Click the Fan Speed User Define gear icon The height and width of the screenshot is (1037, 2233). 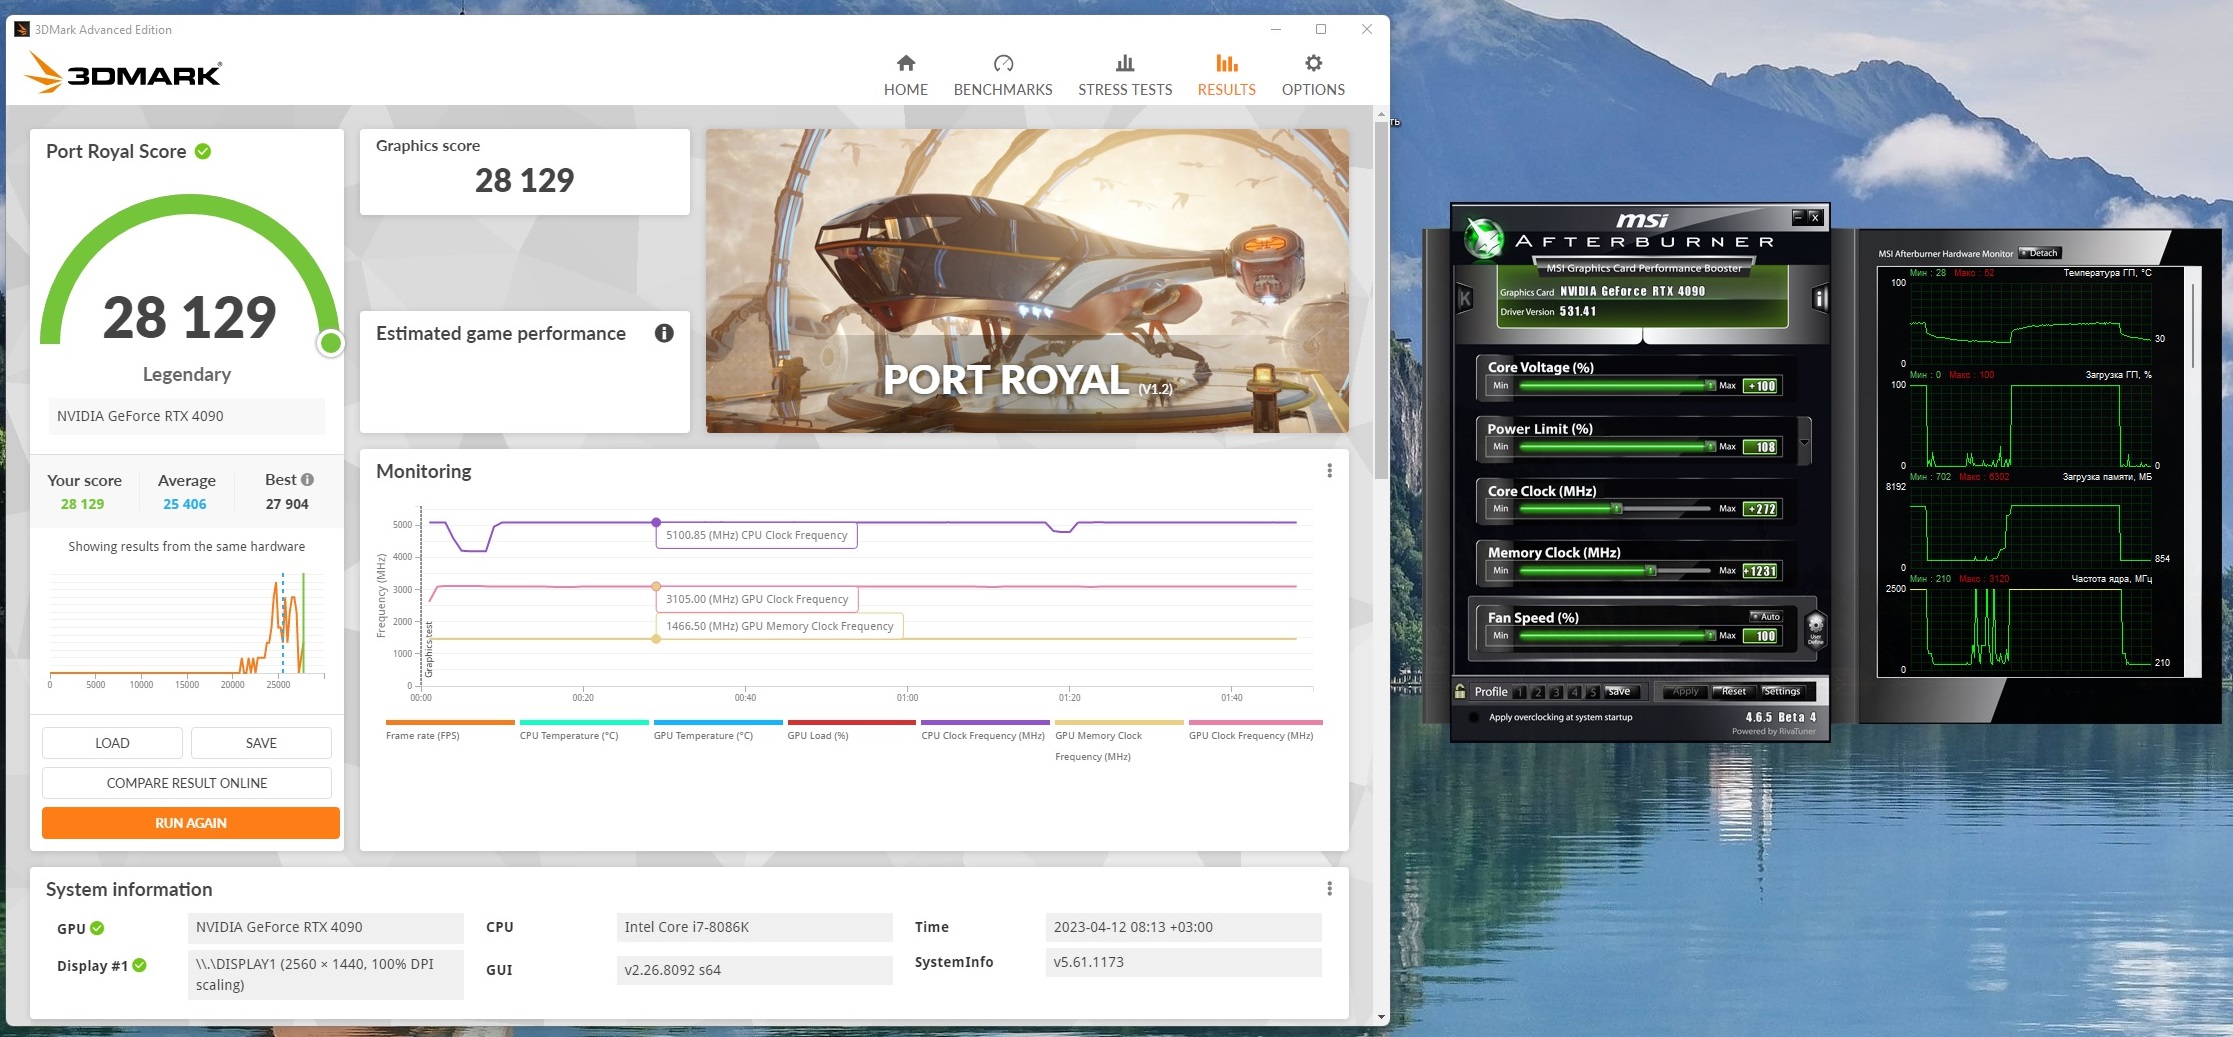coord(1815,629)
